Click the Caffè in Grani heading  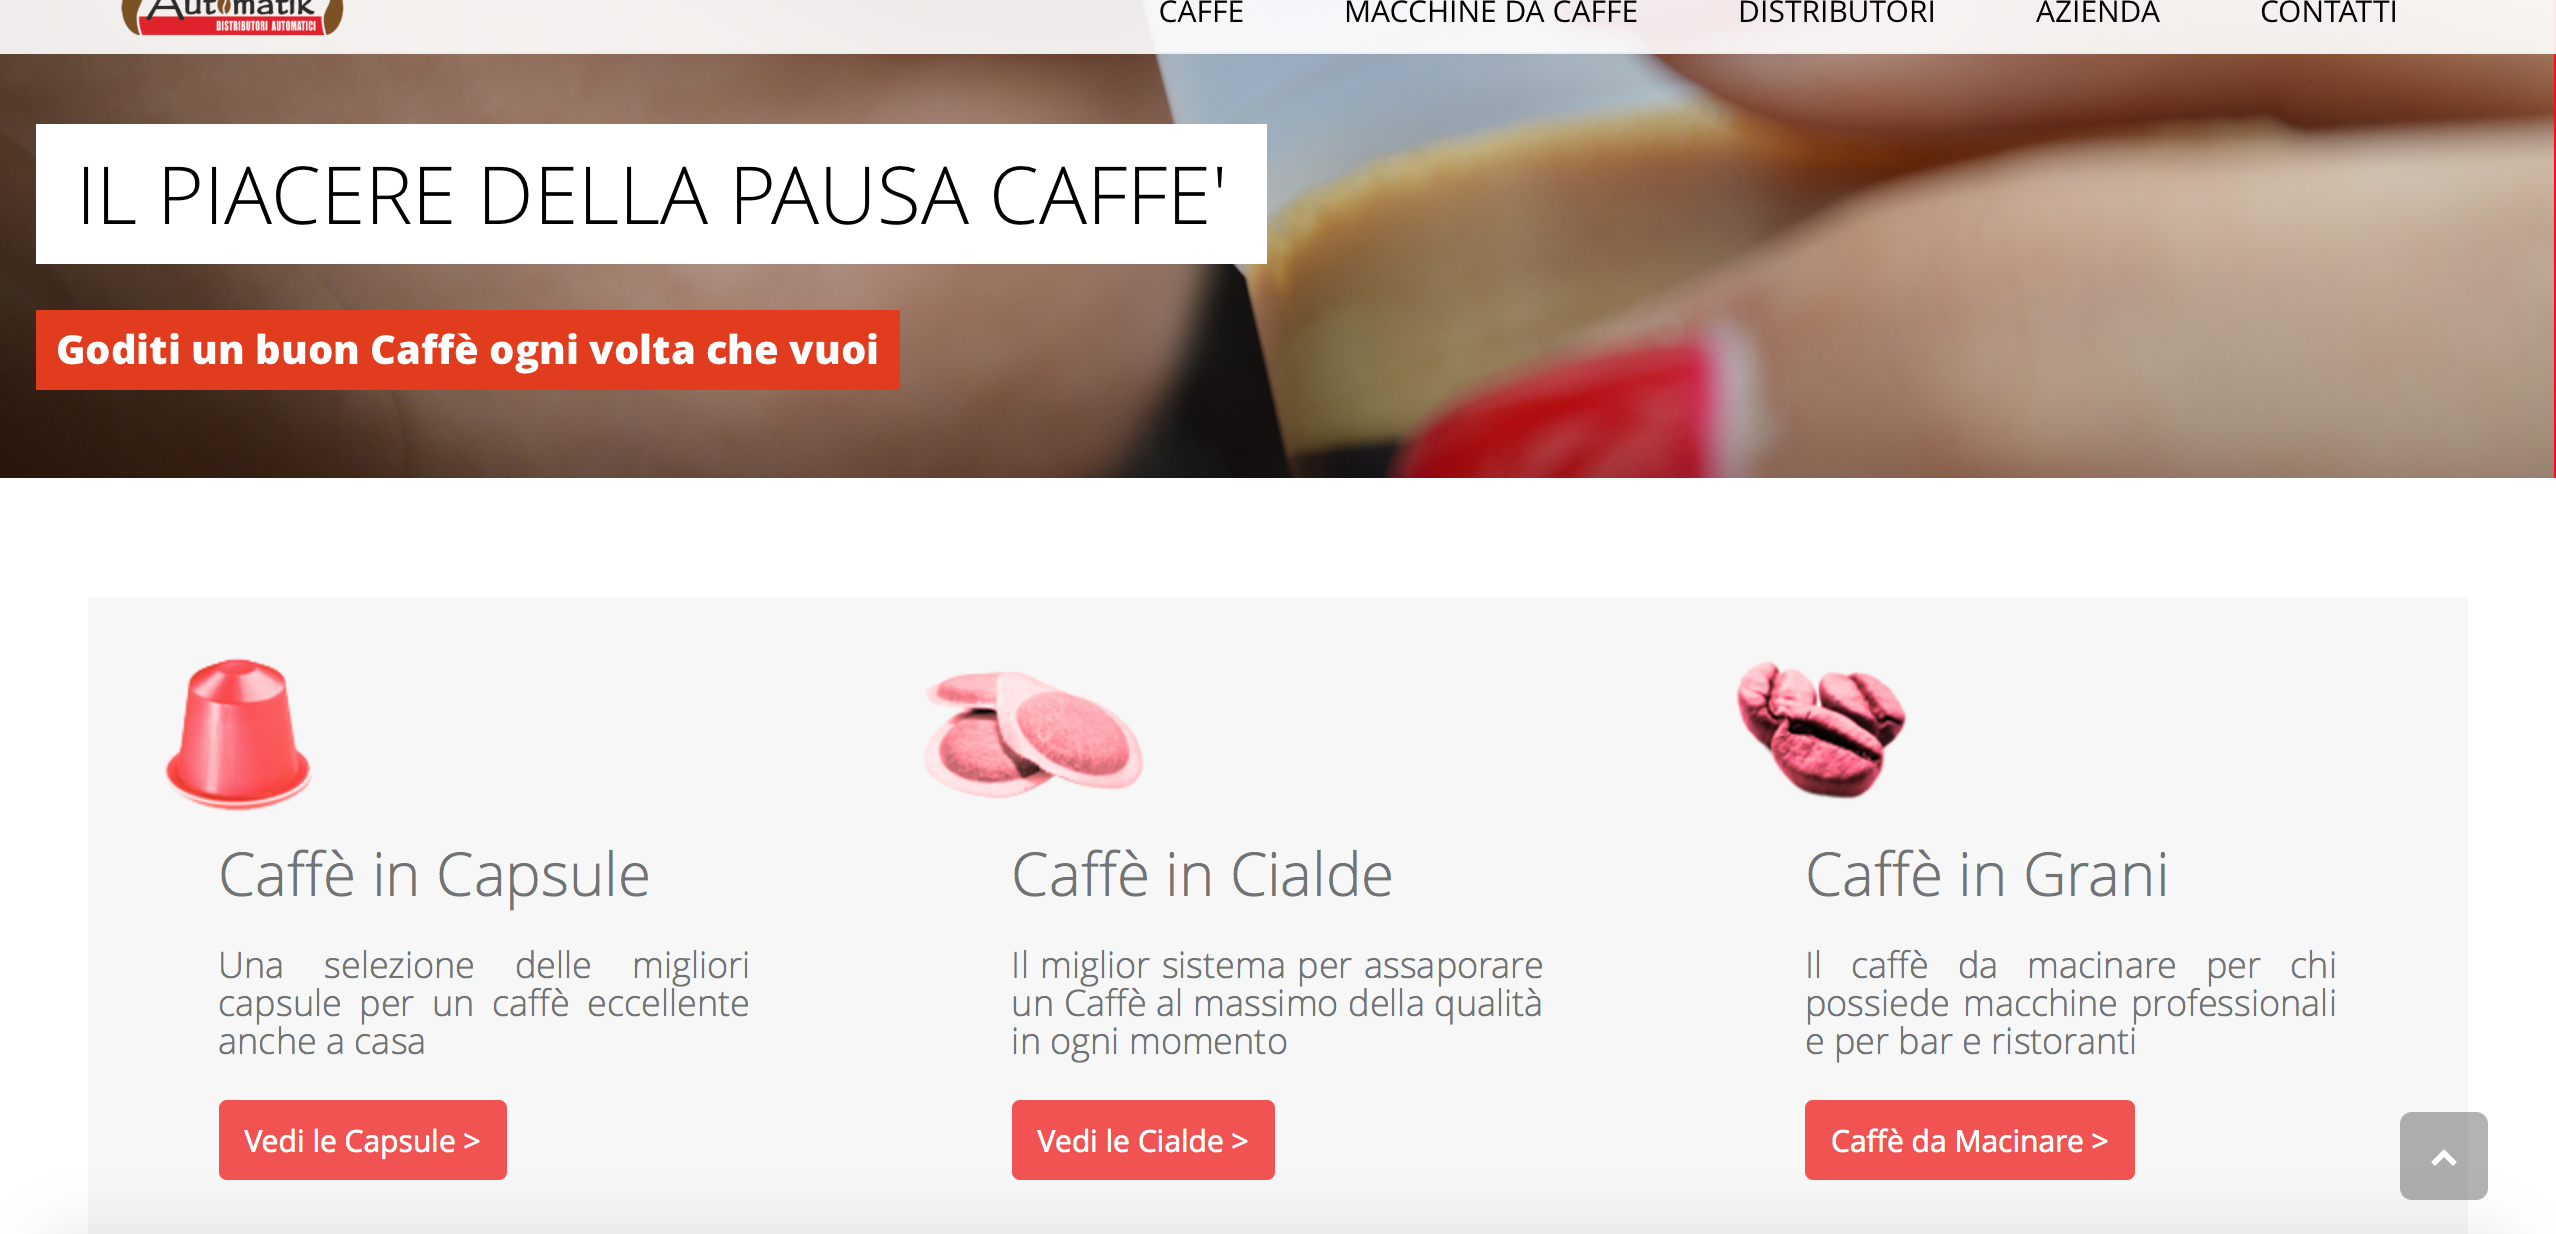pyautogui.click(x=1987, y=875)
